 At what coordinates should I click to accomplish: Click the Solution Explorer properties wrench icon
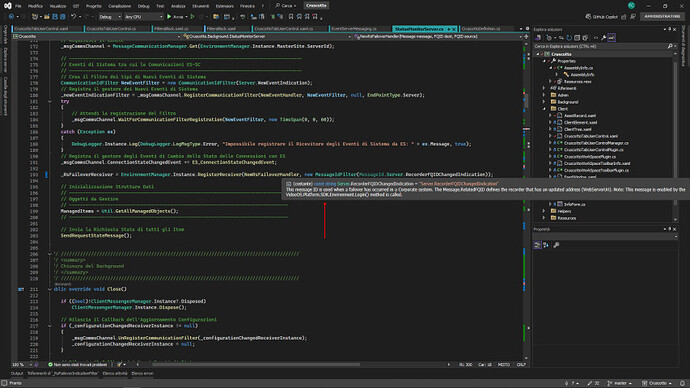604,38
